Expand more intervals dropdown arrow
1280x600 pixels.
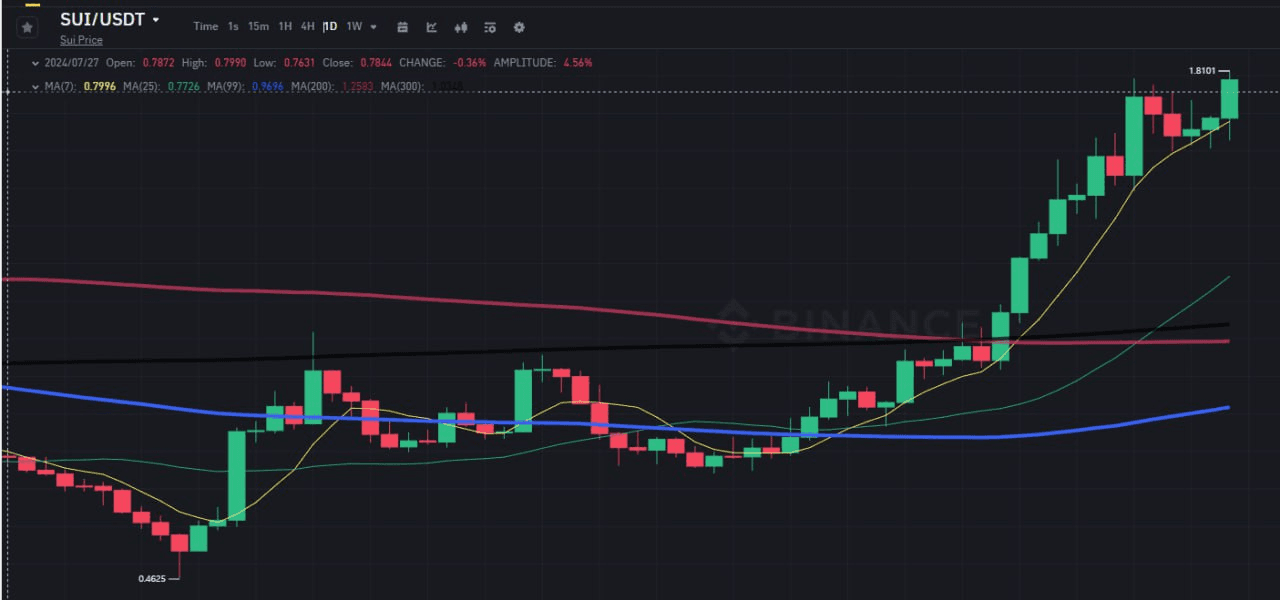(x=374, y=27)
